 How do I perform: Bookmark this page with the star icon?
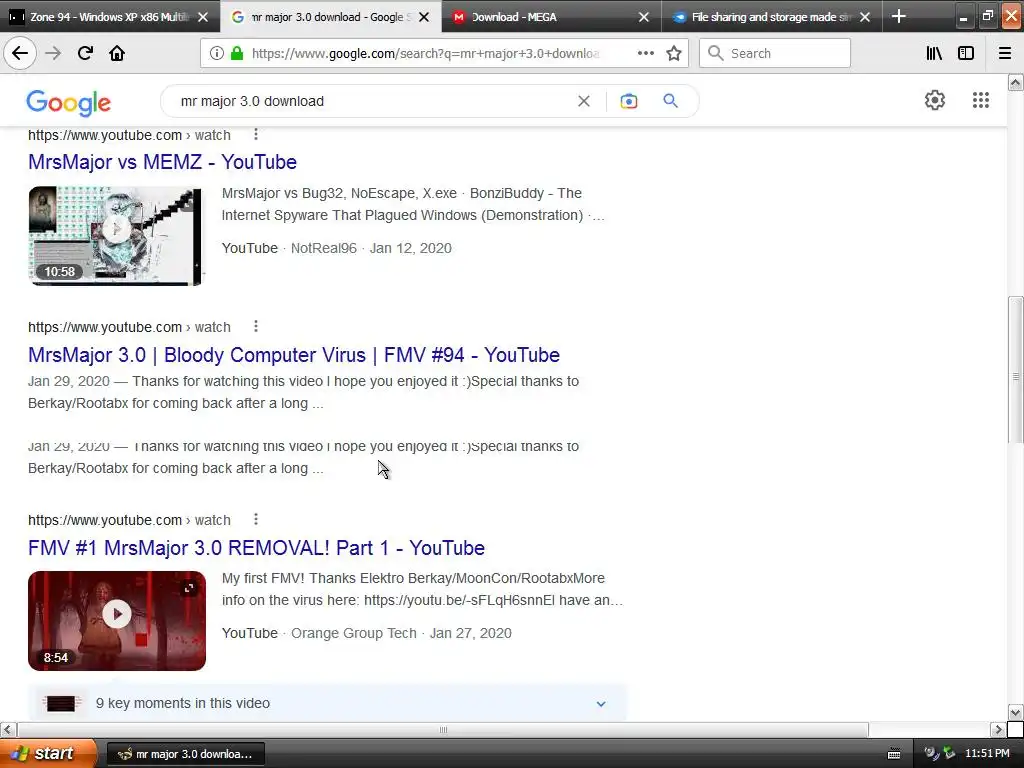pos(674,53)
